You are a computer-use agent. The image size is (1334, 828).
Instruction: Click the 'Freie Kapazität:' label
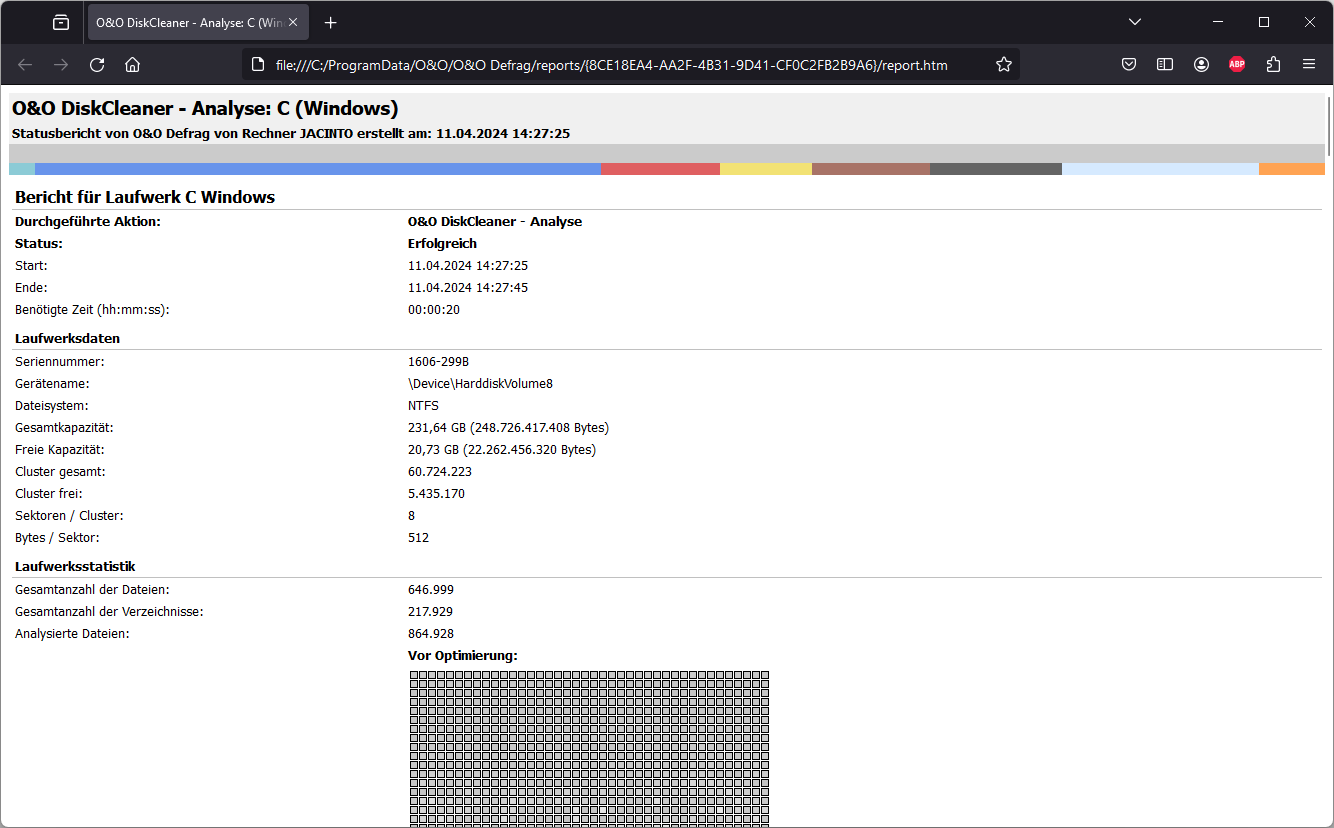60,449
